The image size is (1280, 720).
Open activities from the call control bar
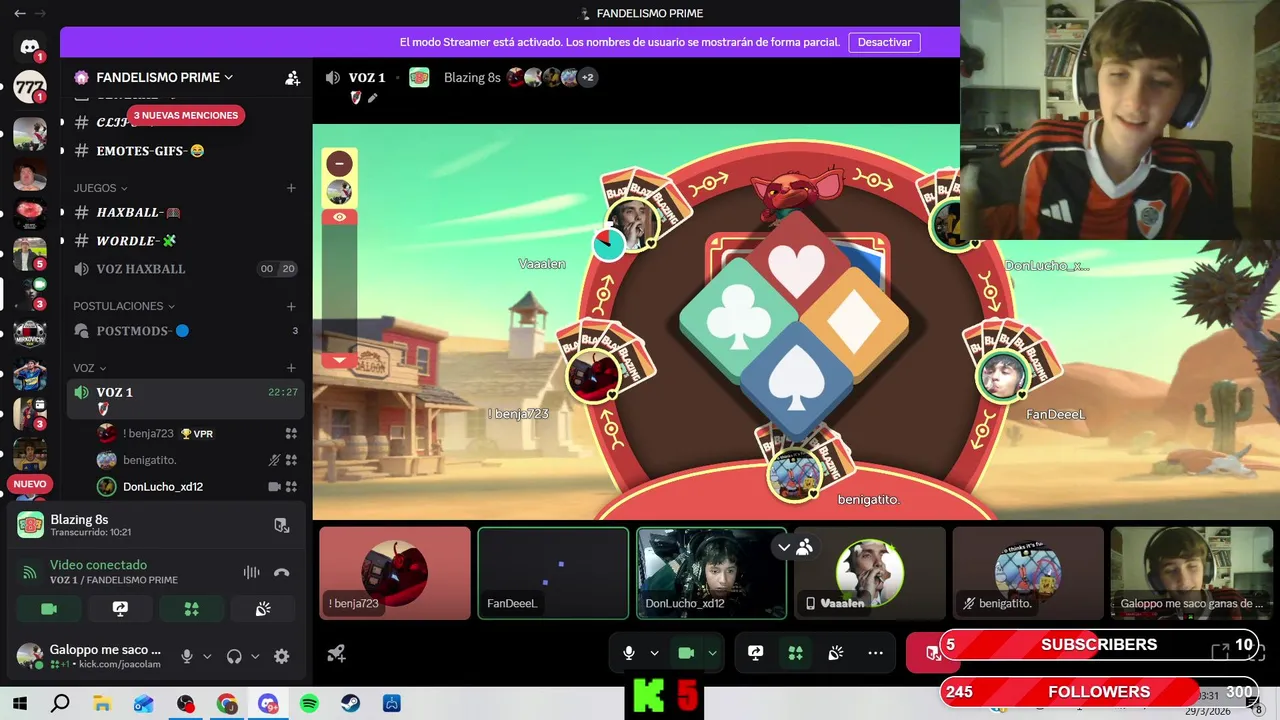pos(796,653)
